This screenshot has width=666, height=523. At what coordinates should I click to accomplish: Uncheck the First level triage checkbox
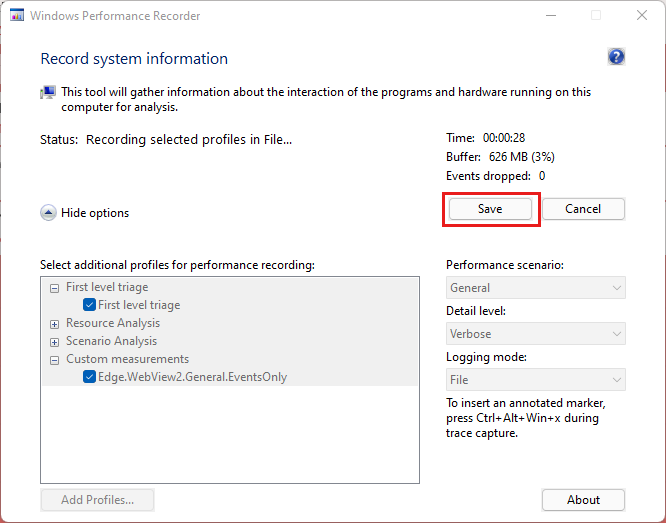(x=89, y=305)
